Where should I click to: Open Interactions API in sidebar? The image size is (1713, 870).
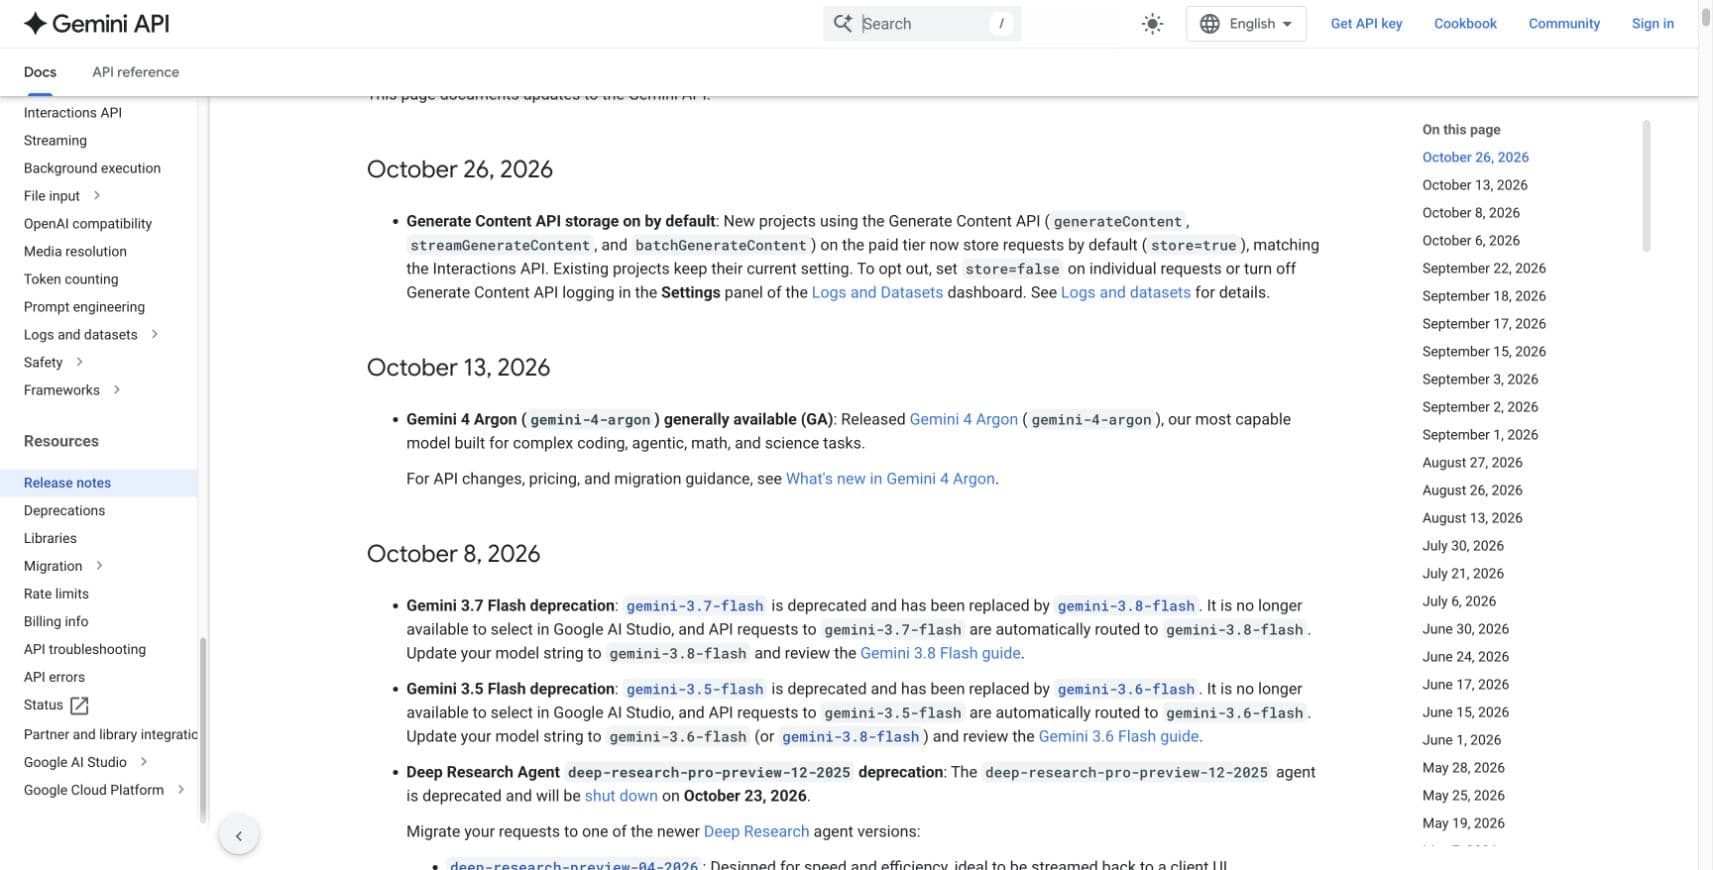(73, 113)
